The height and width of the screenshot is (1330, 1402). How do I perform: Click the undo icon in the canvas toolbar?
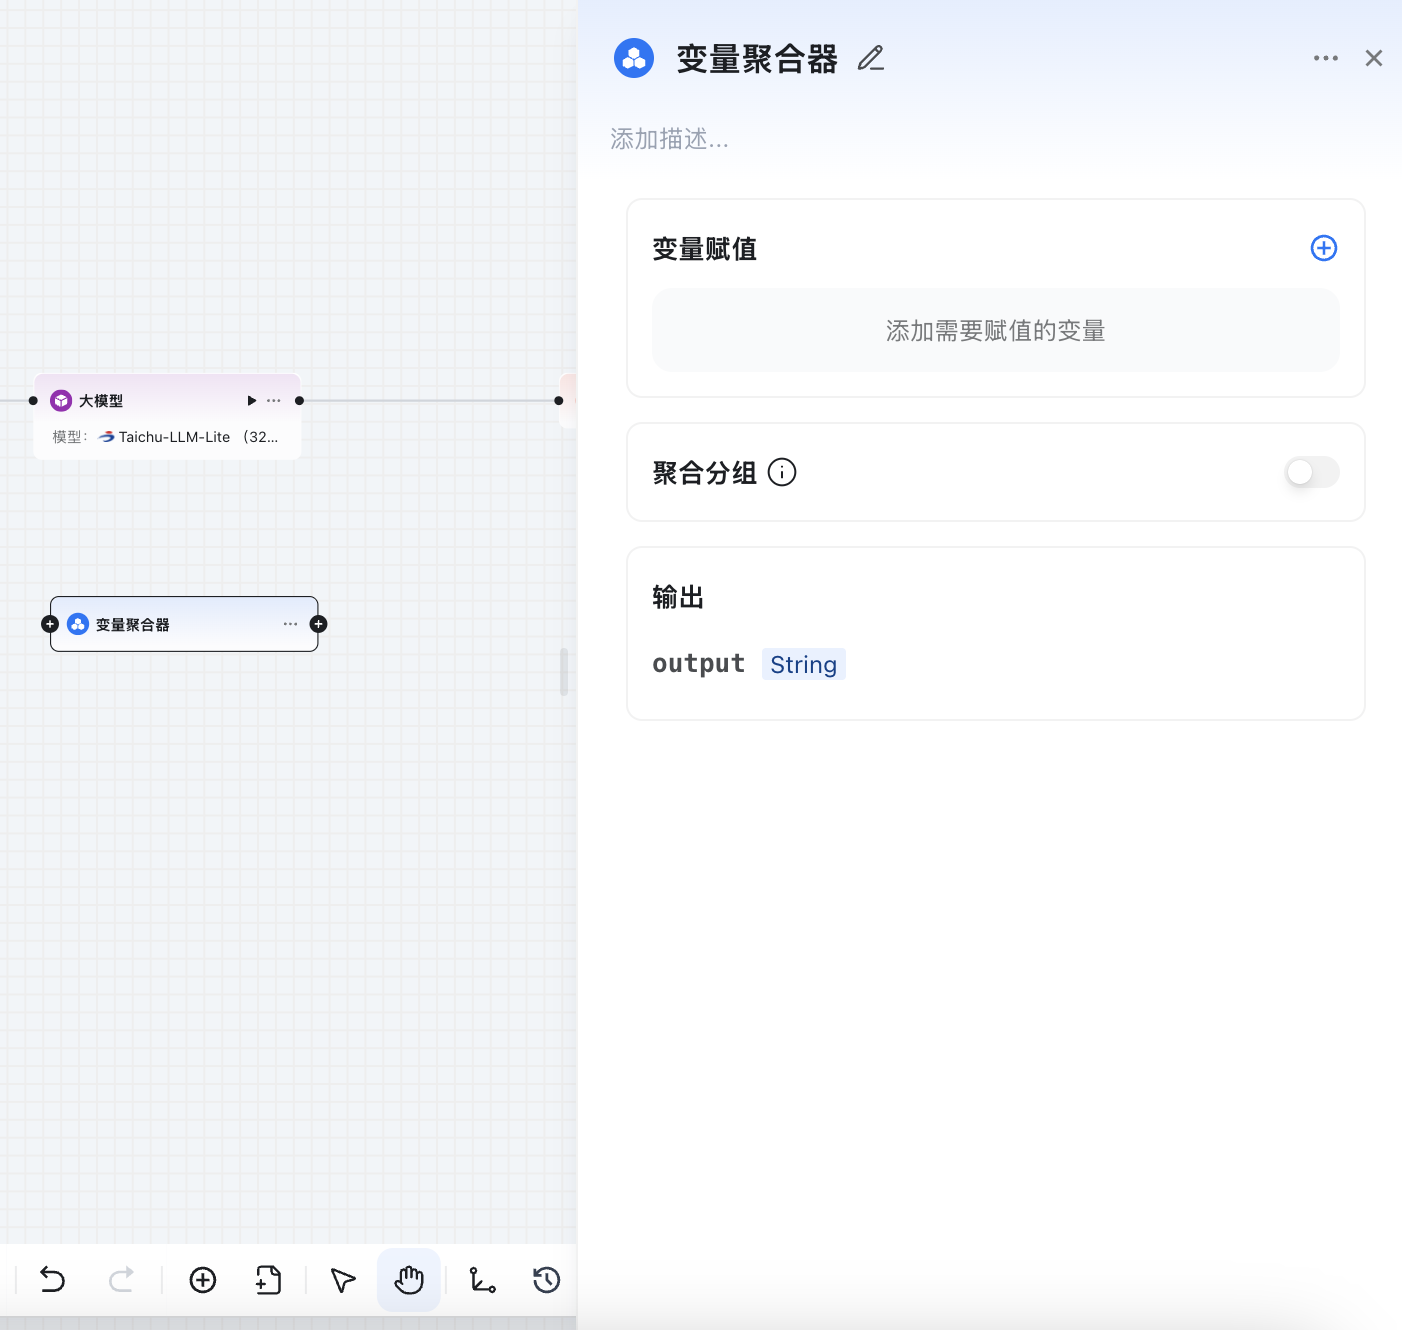point(52,1280)
